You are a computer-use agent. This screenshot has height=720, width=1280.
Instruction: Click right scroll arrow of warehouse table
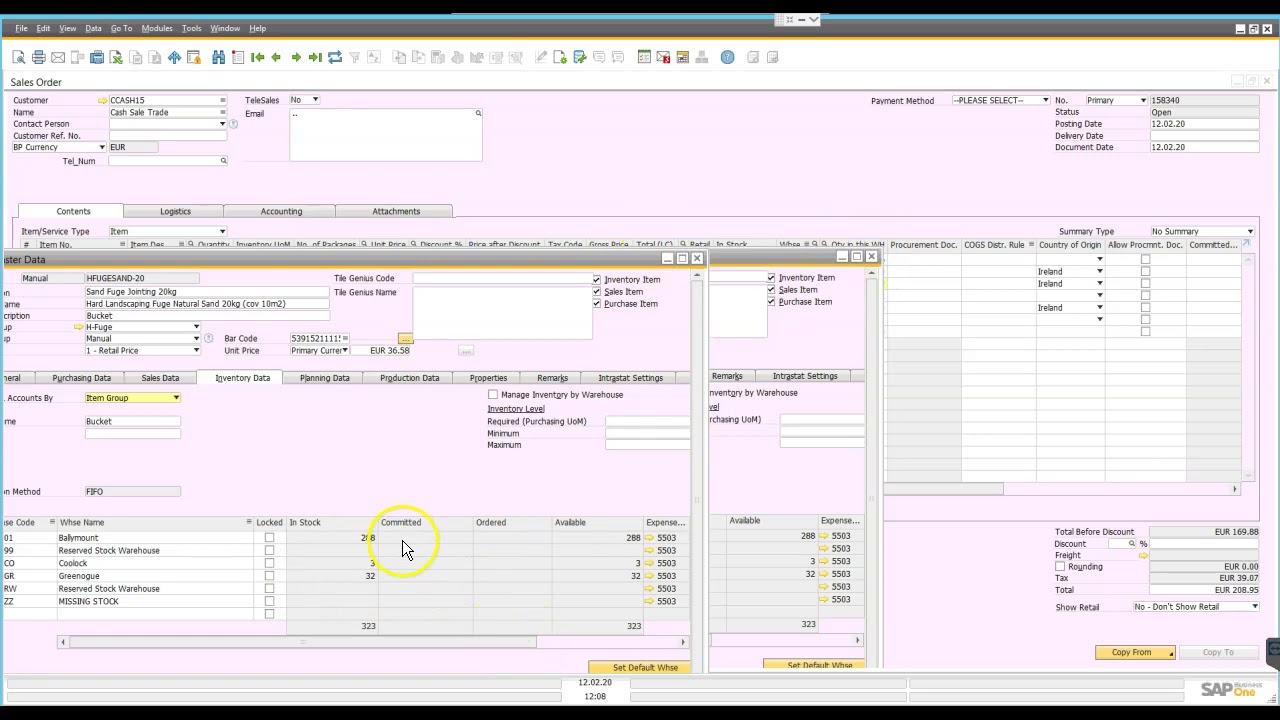click(683, 642)
